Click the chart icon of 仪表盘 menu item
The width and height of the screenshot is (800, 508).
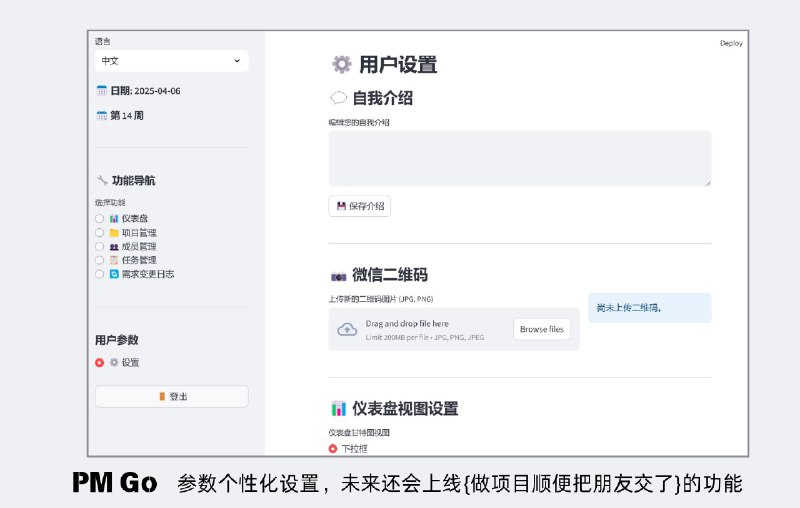coord(114,219)
